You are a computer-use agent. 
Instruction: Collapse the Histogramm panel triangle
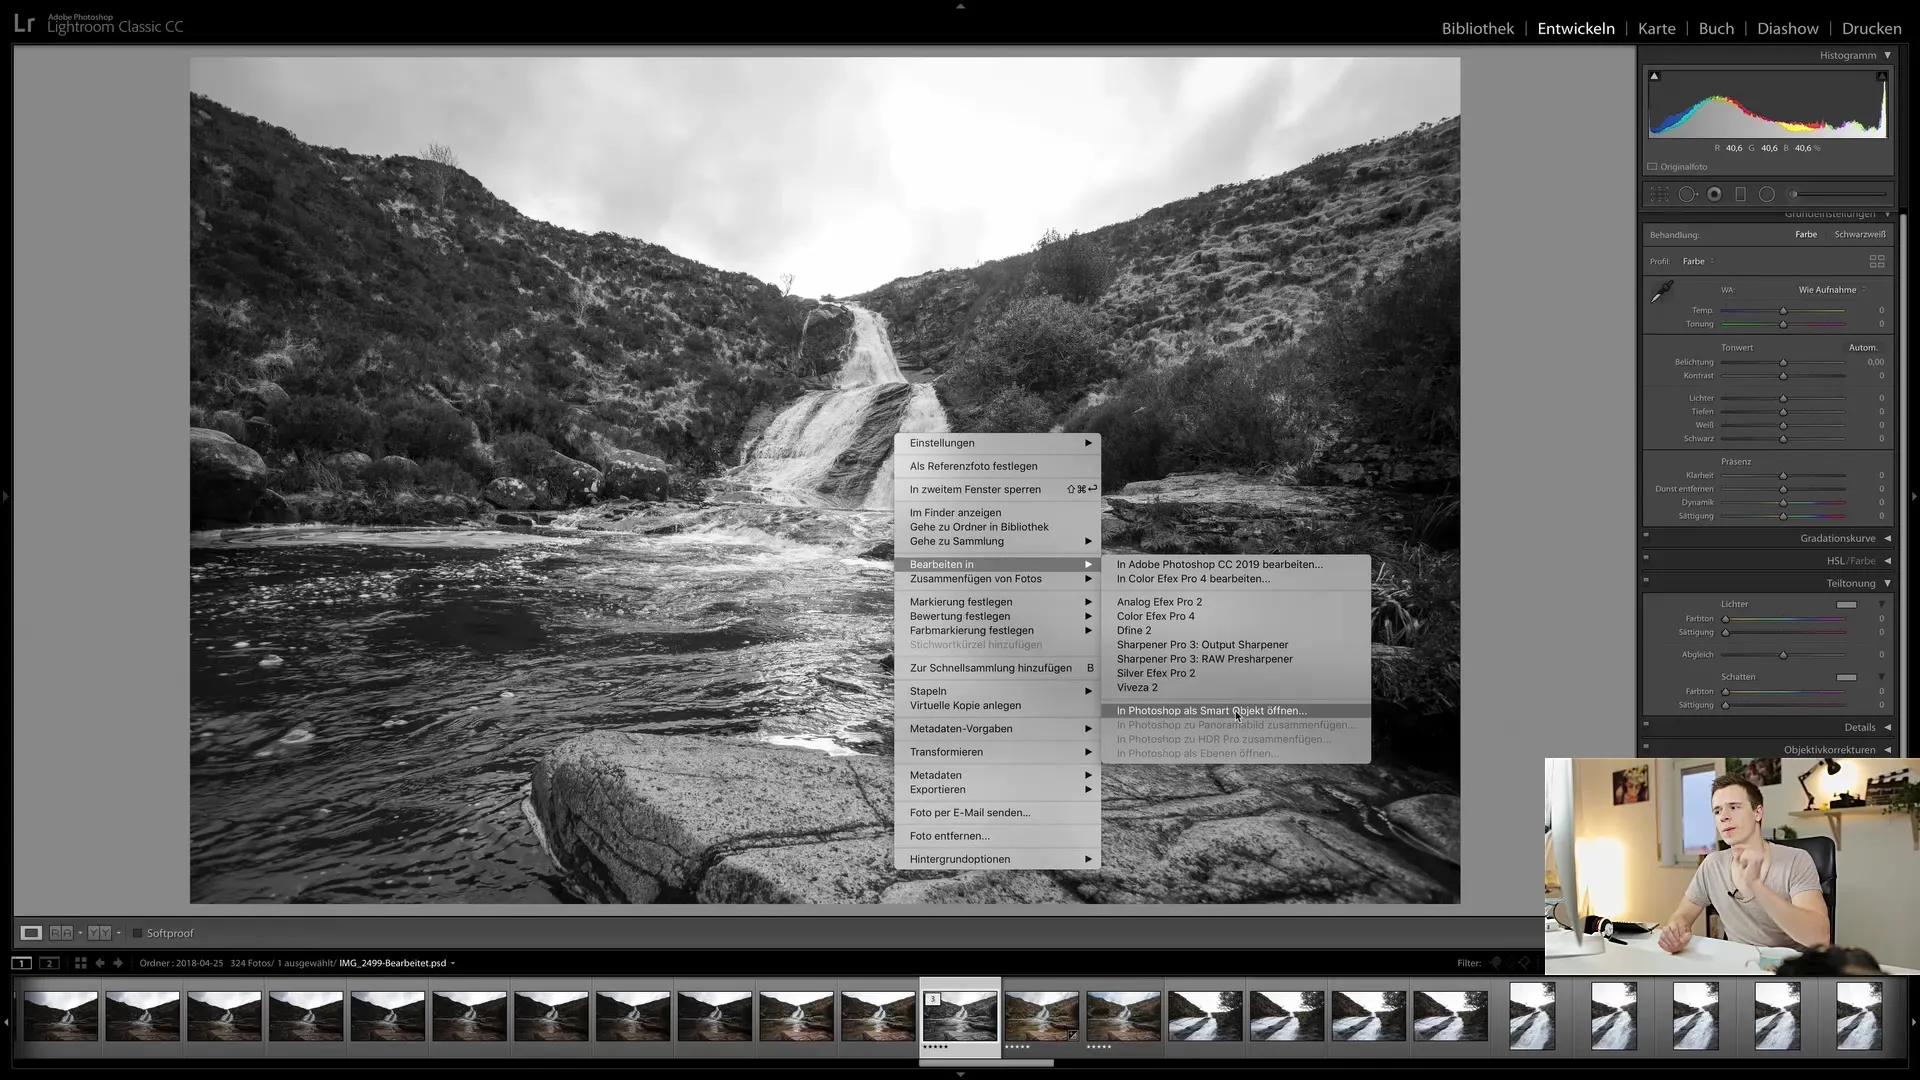pyautogui.click(x=1888, y=55)
